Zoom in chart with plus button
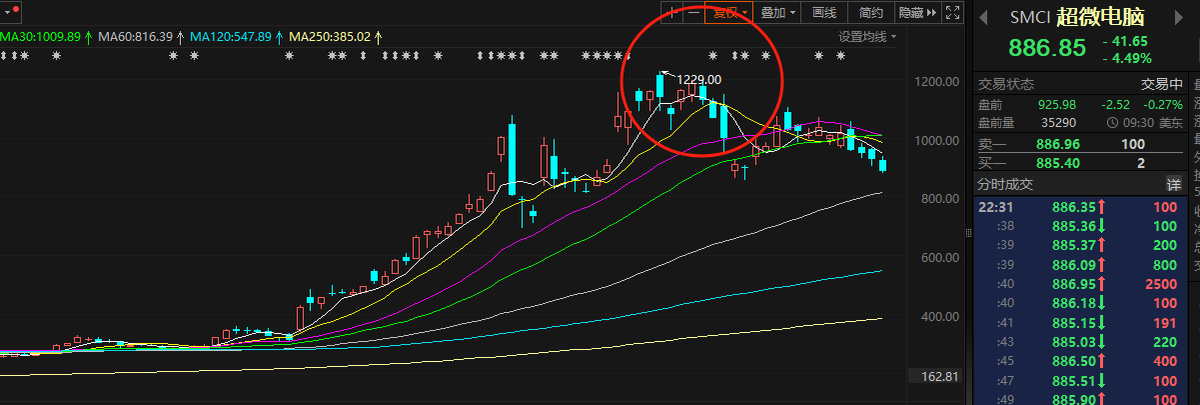Screen dimensions: 1200x405 coord(674,13)
